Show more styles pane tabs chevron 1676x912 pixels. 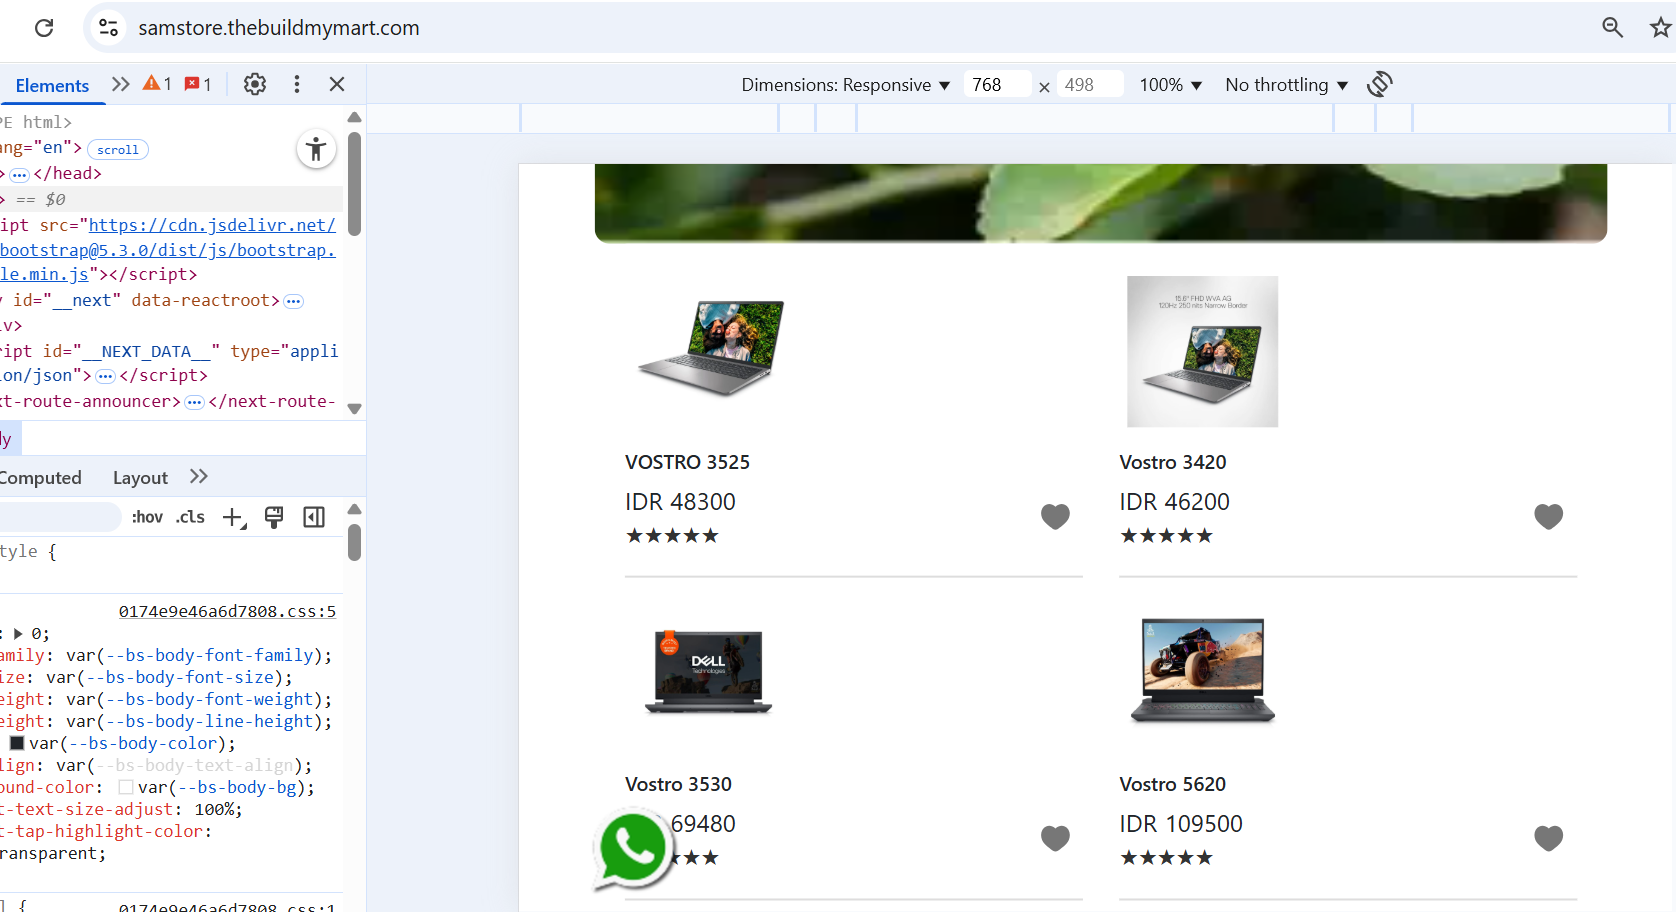[x=199, y=476]
